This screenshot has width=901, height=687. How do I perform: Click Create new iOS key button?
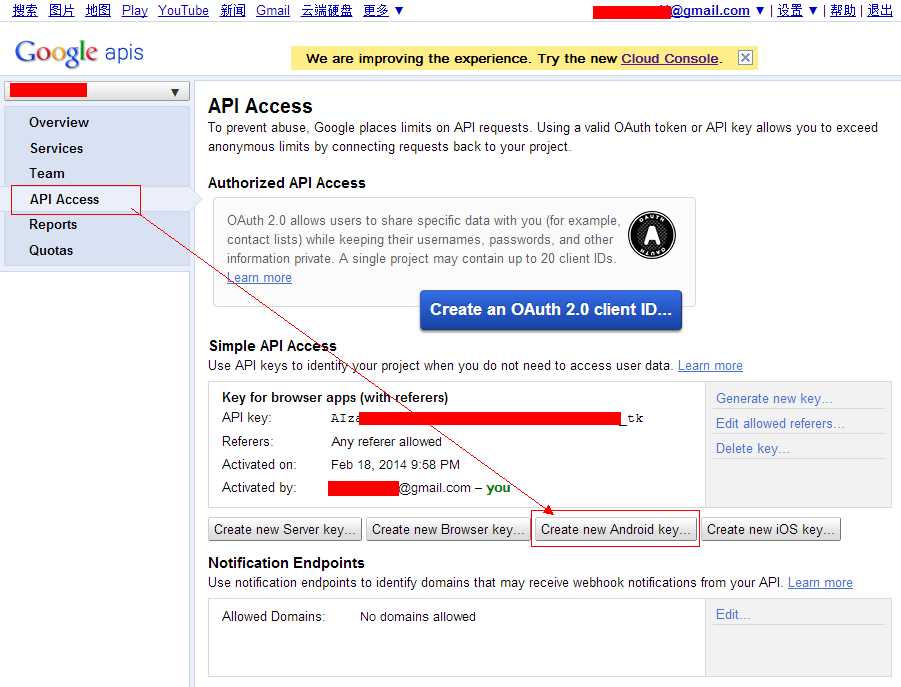(771, 529)
